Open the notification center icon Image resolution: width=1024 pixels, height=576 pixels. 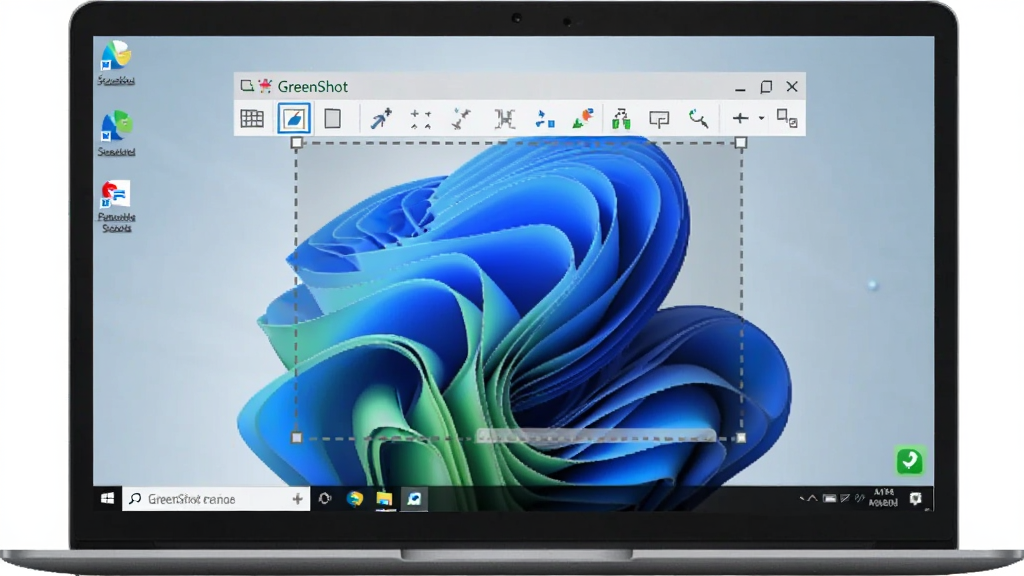point(916,499)
